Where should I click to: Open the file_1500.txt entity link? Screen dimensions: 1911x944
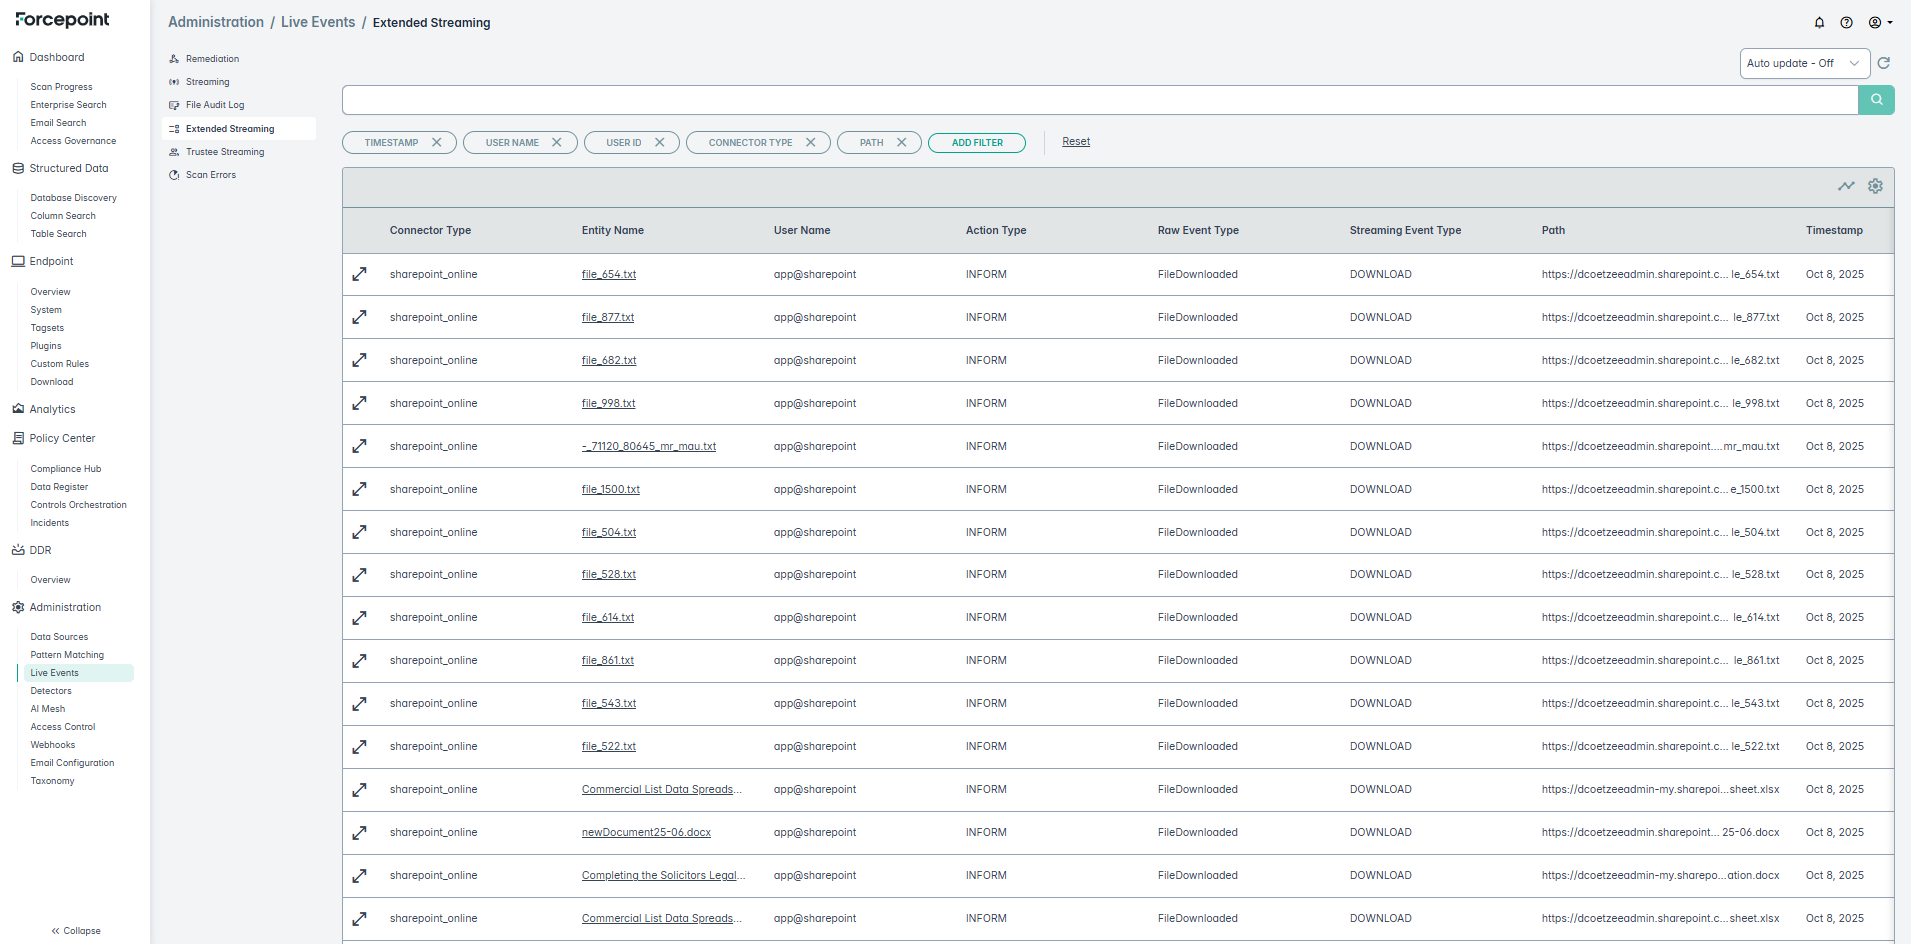(610, 490)
